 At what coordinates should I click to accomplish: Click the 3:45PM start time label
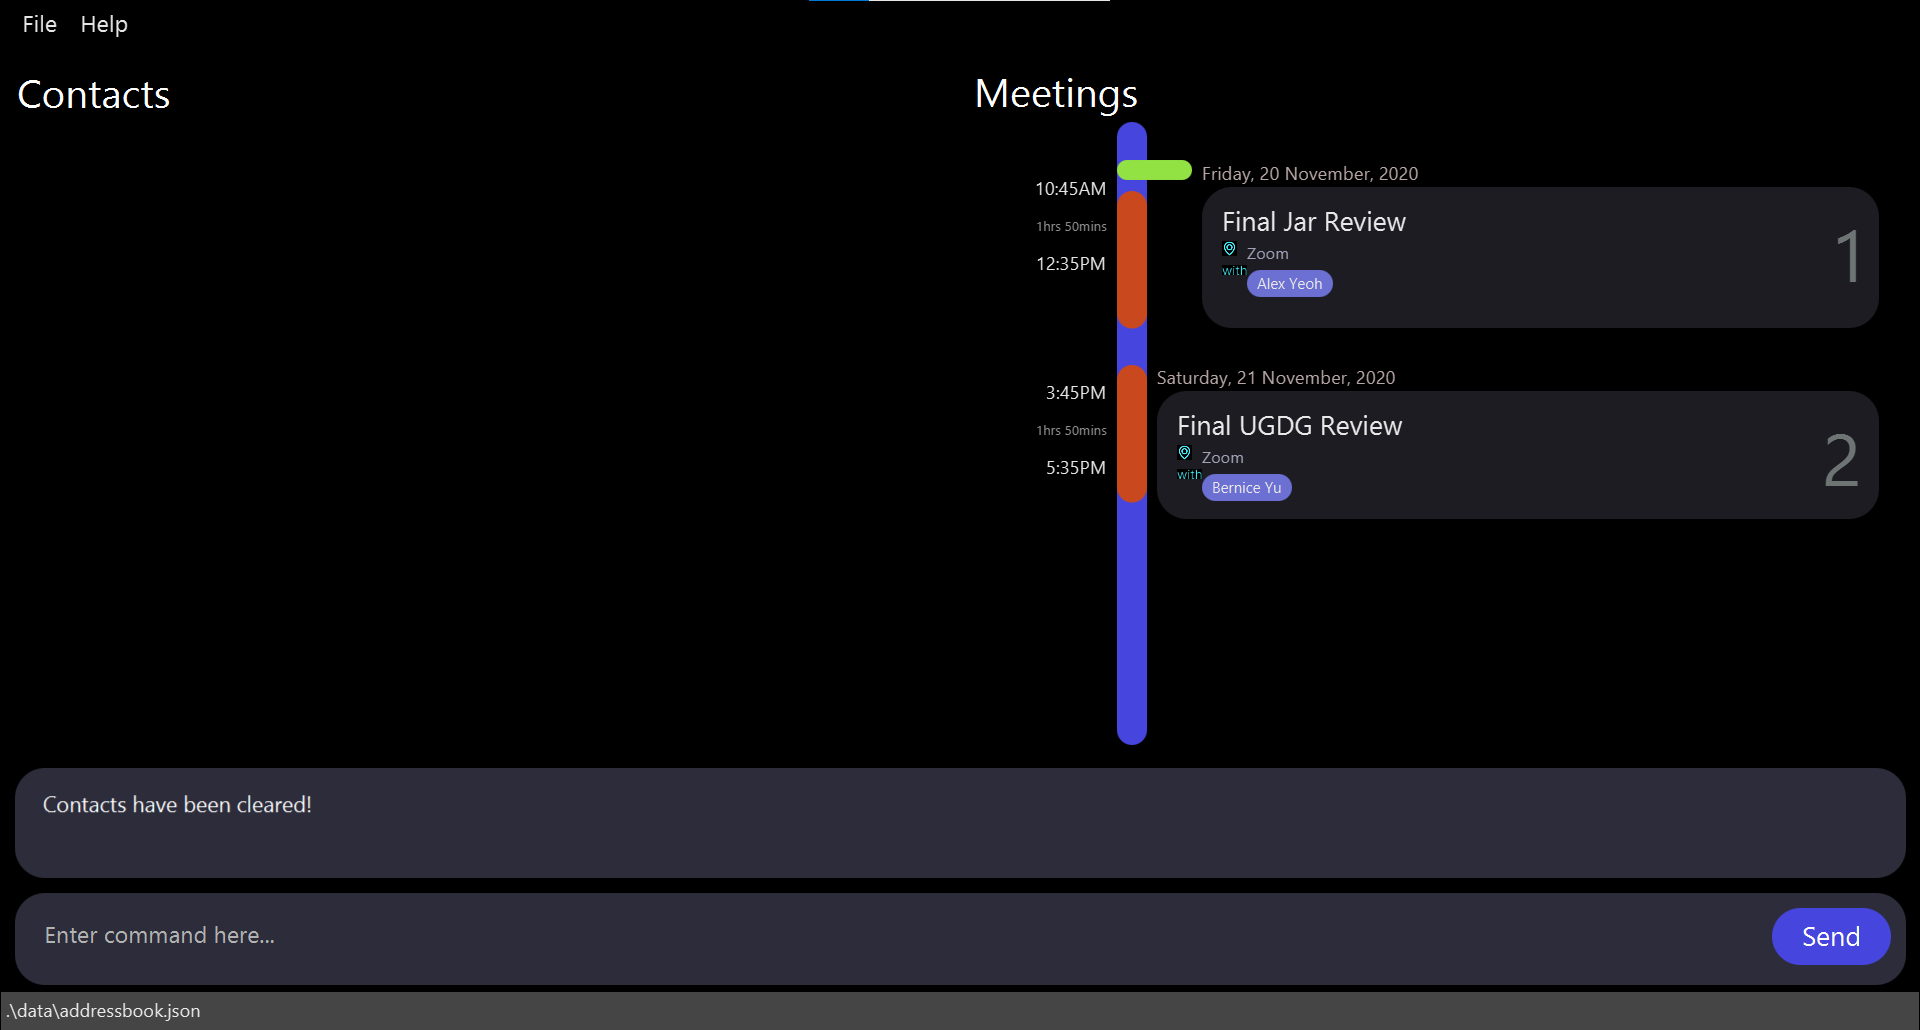pyautogui.click(x=1075, y=393)
